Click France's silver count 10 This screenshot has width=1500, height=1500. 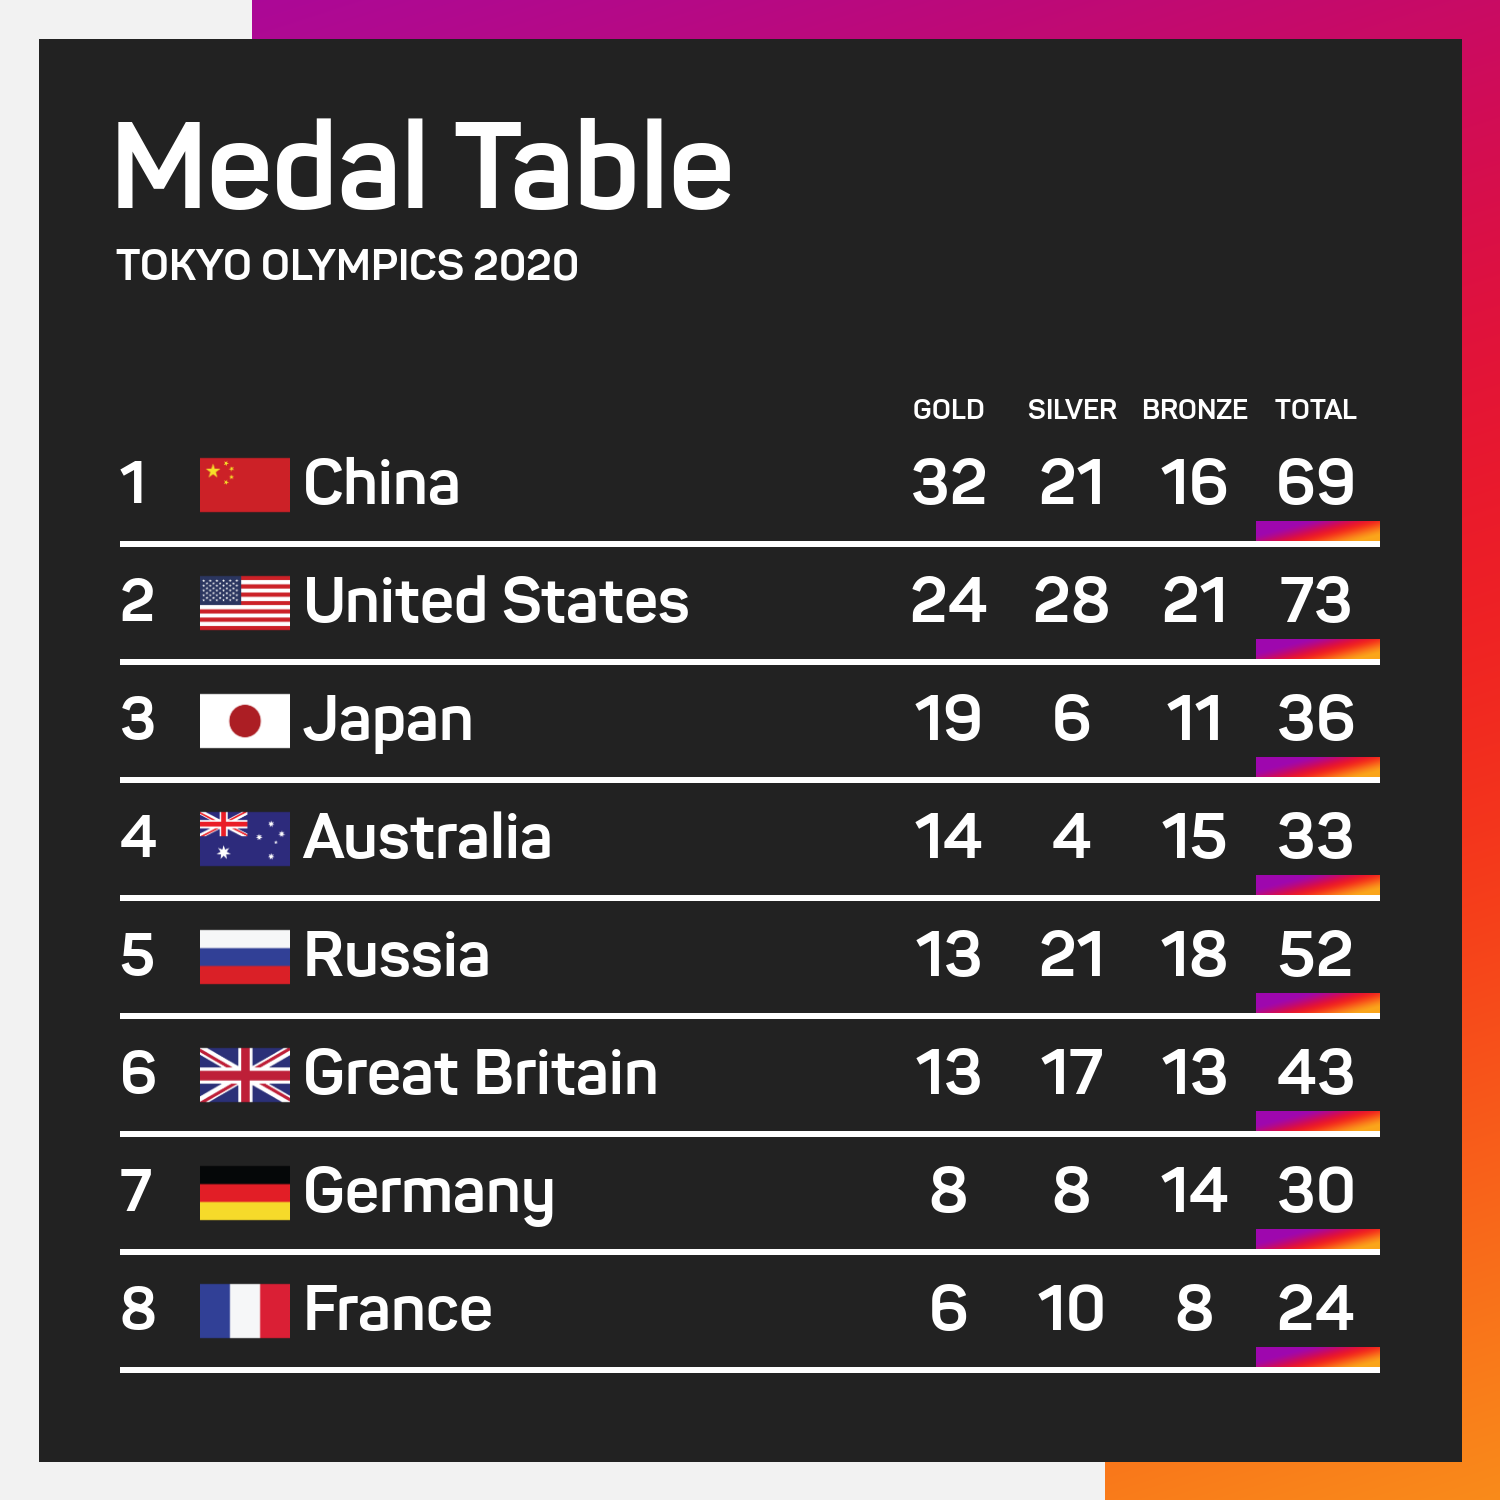(x=1071, y=1309)
